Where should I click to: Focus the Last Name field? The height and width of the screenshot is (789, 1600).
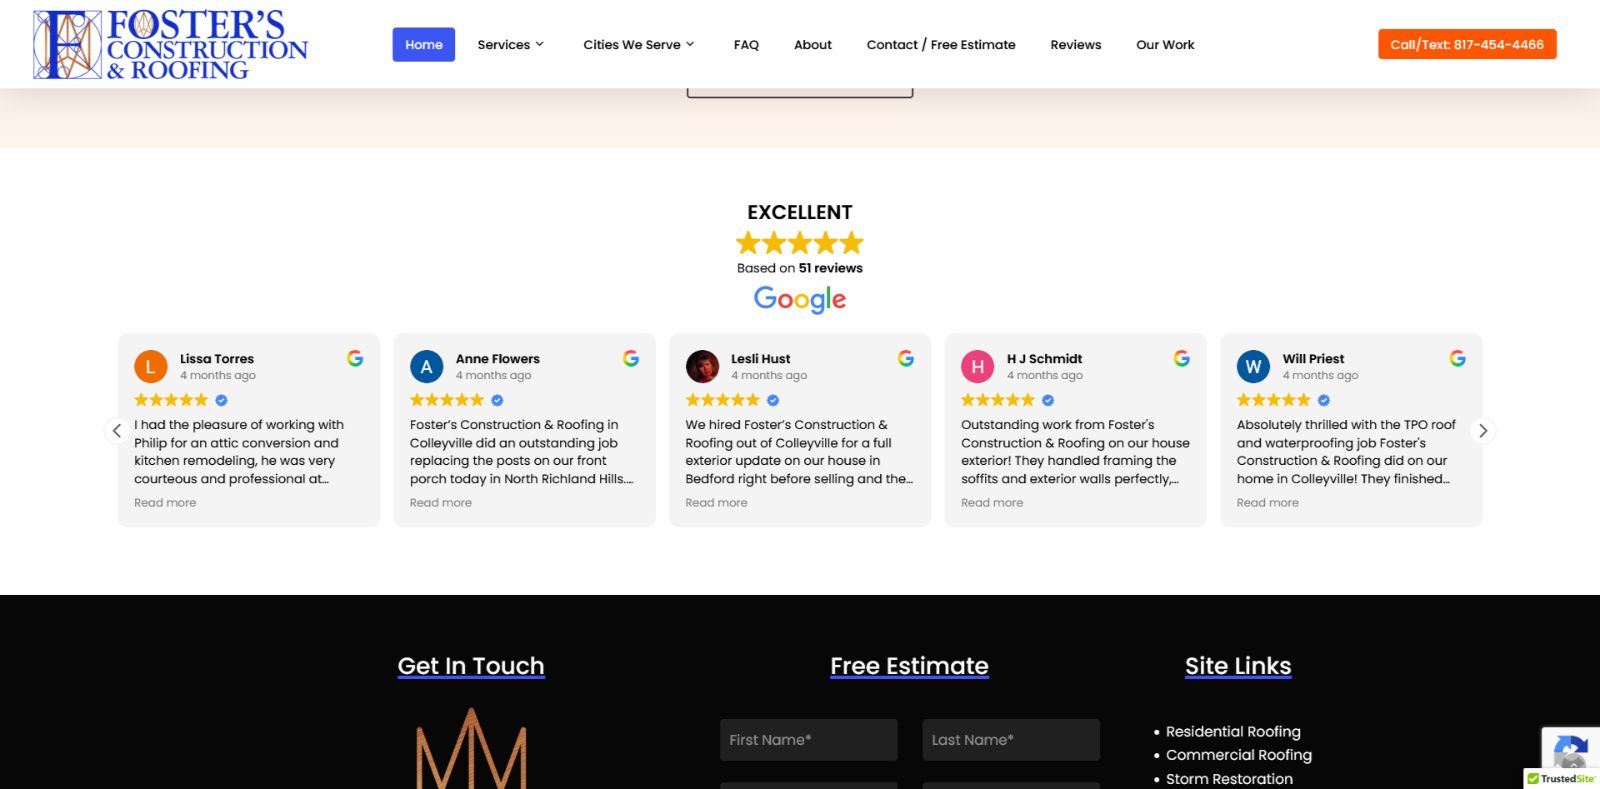[1011, 740]
